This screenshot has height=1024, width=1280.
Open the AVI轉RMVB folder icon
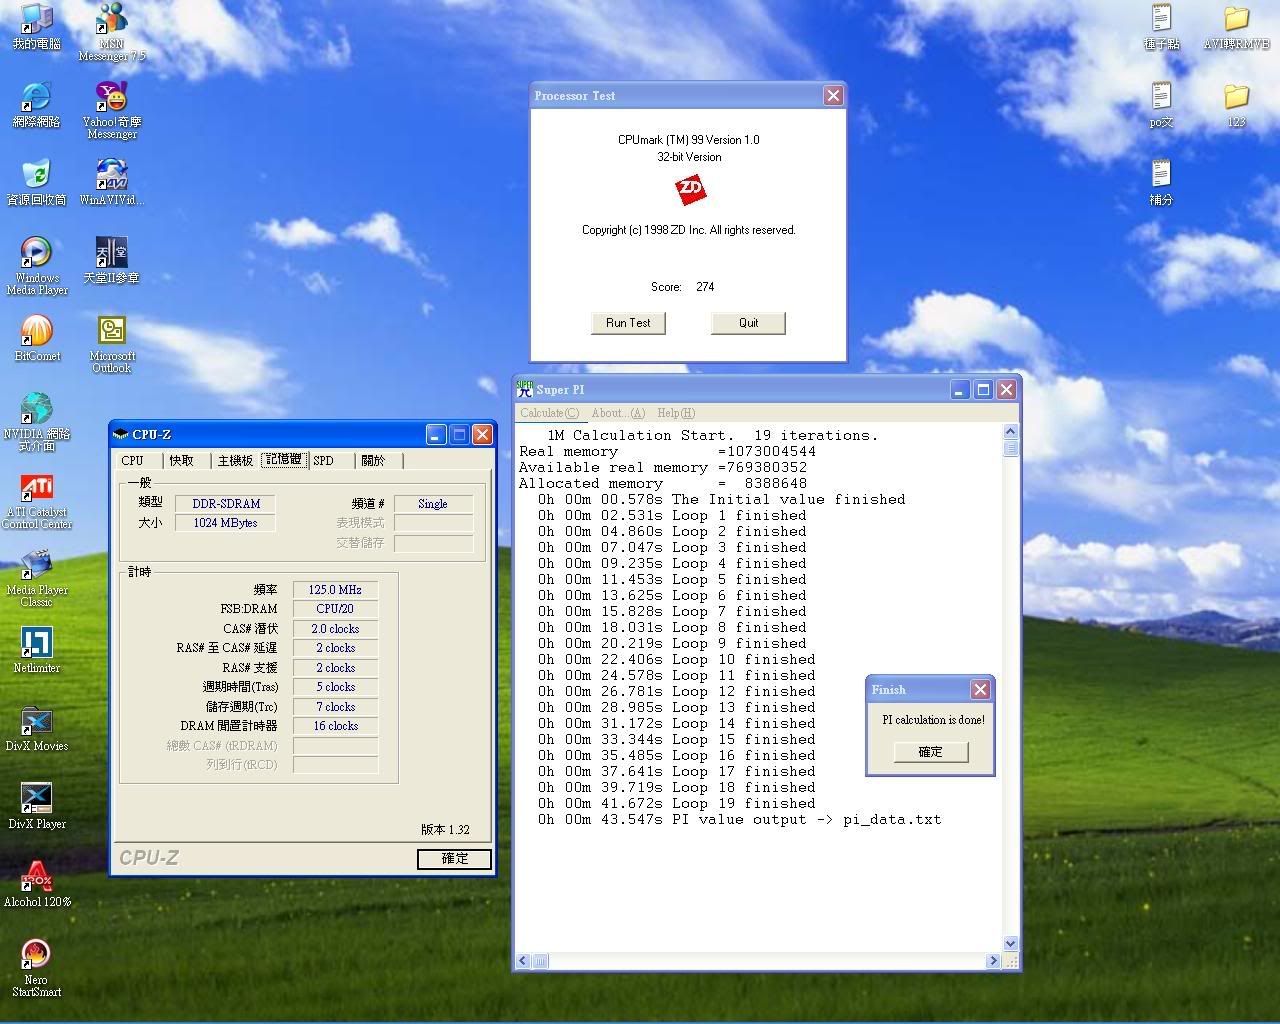tap(1236, 27)
